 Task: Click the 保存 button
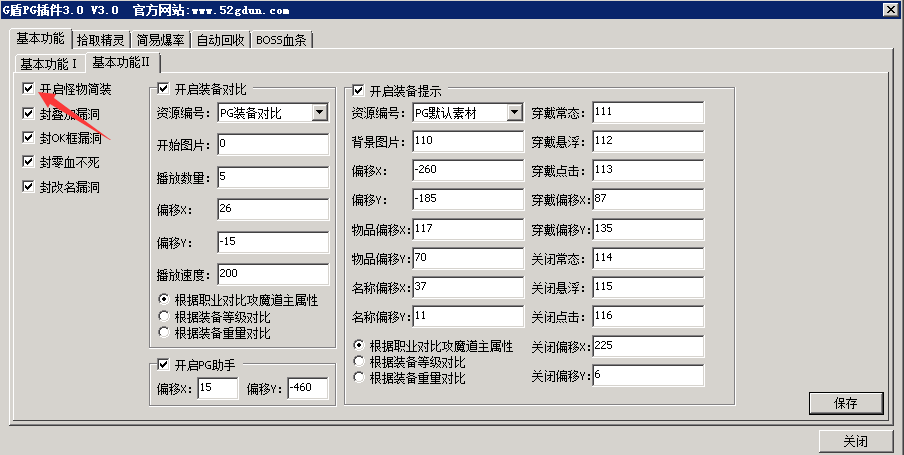coord(846,403)
